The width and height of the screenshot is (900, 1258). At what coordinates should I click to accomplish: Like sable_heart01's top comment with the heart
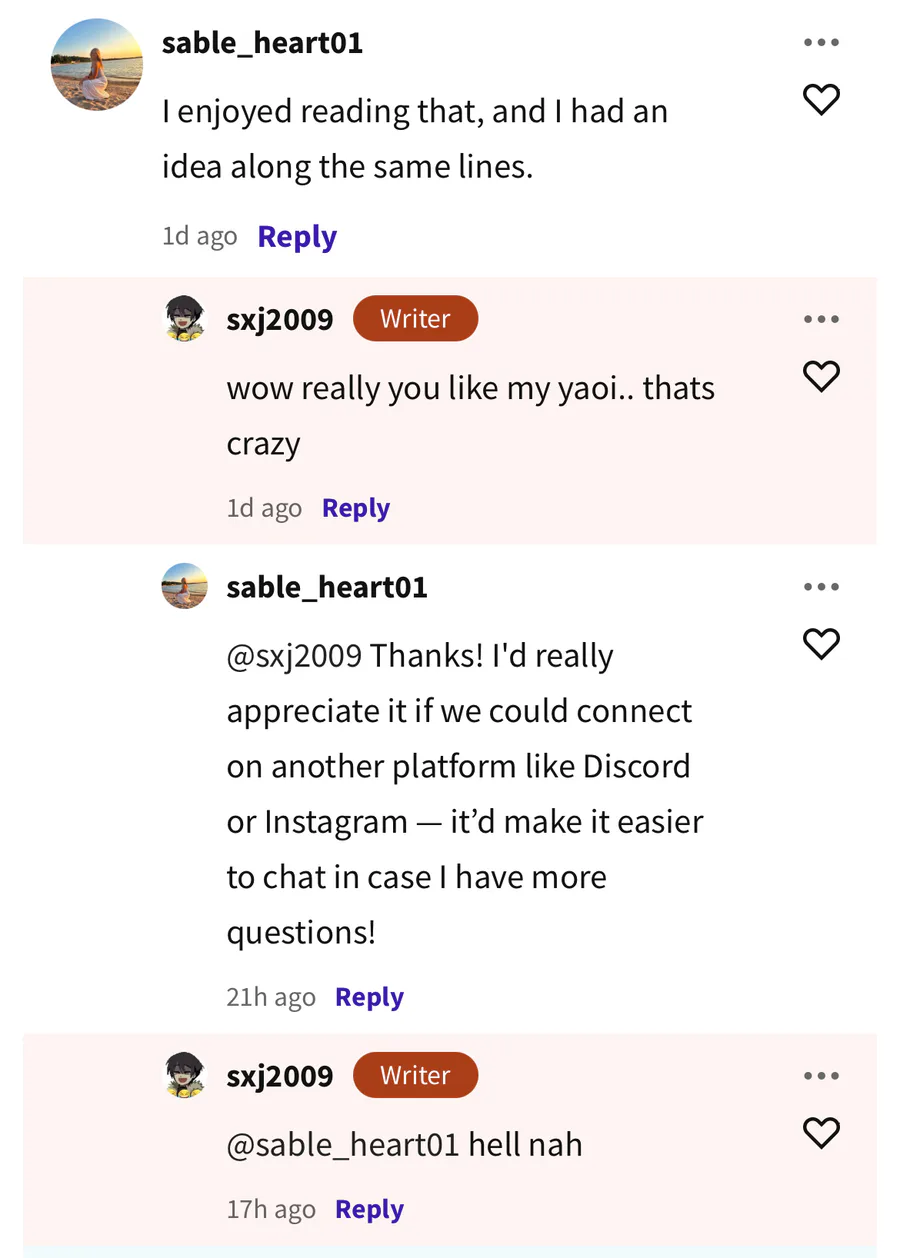tap(821, 99)
